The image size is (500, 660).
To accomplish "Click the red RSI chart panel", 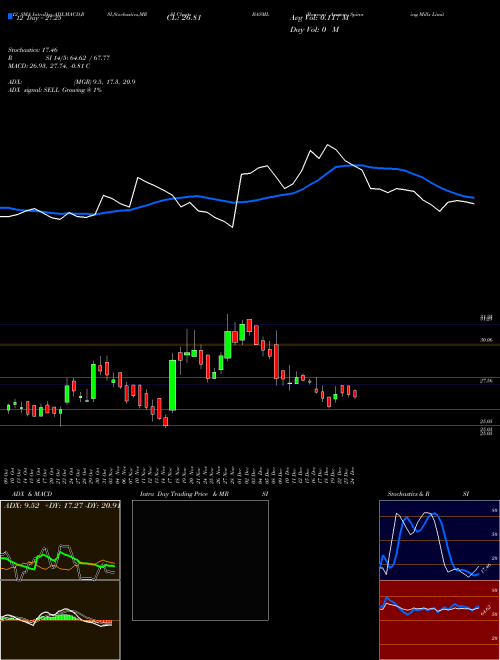I will 439,620.
